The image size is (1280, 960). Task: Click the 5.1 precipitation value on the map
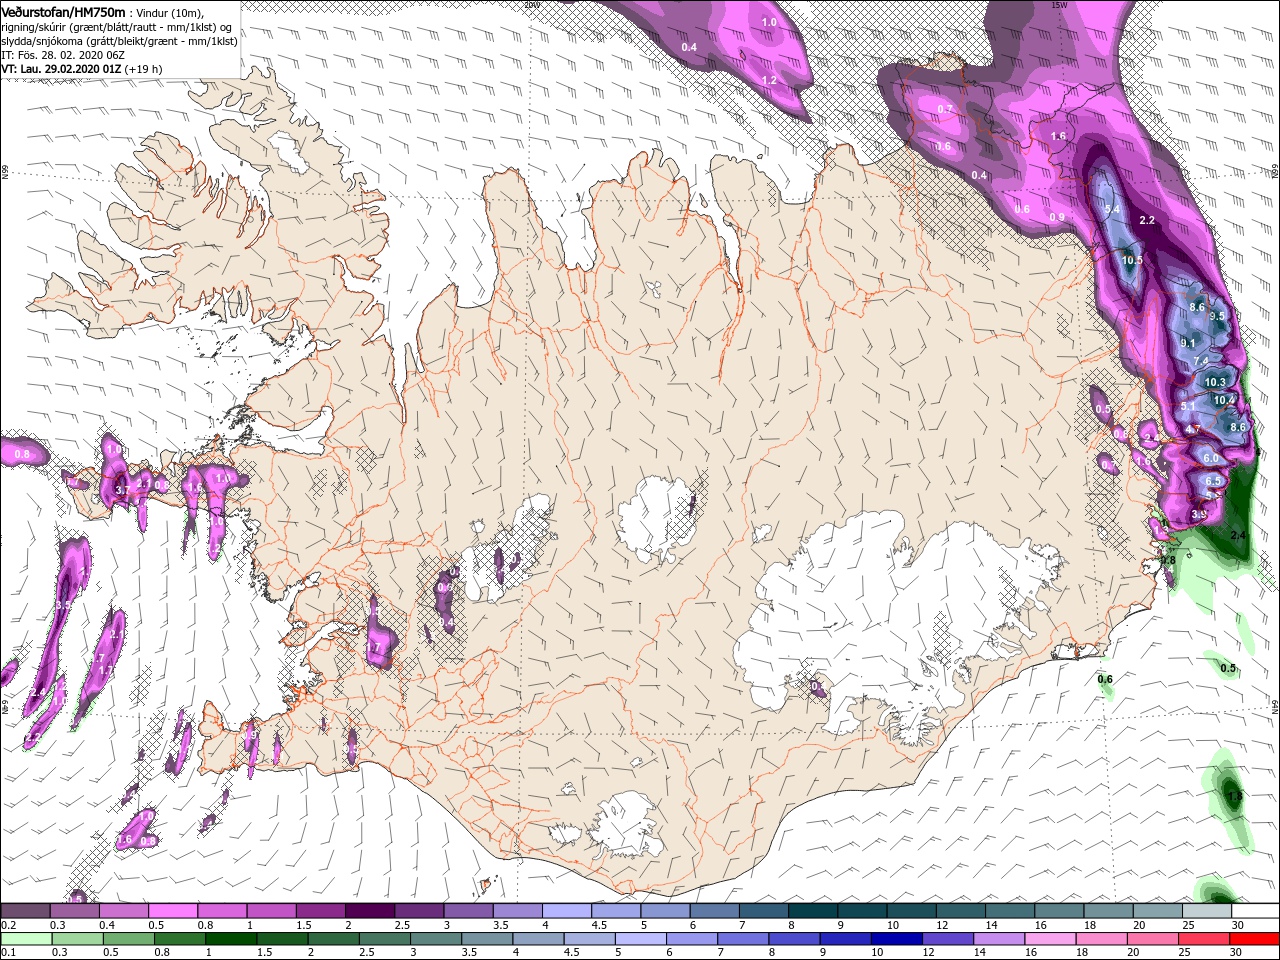coord(1188,407)
